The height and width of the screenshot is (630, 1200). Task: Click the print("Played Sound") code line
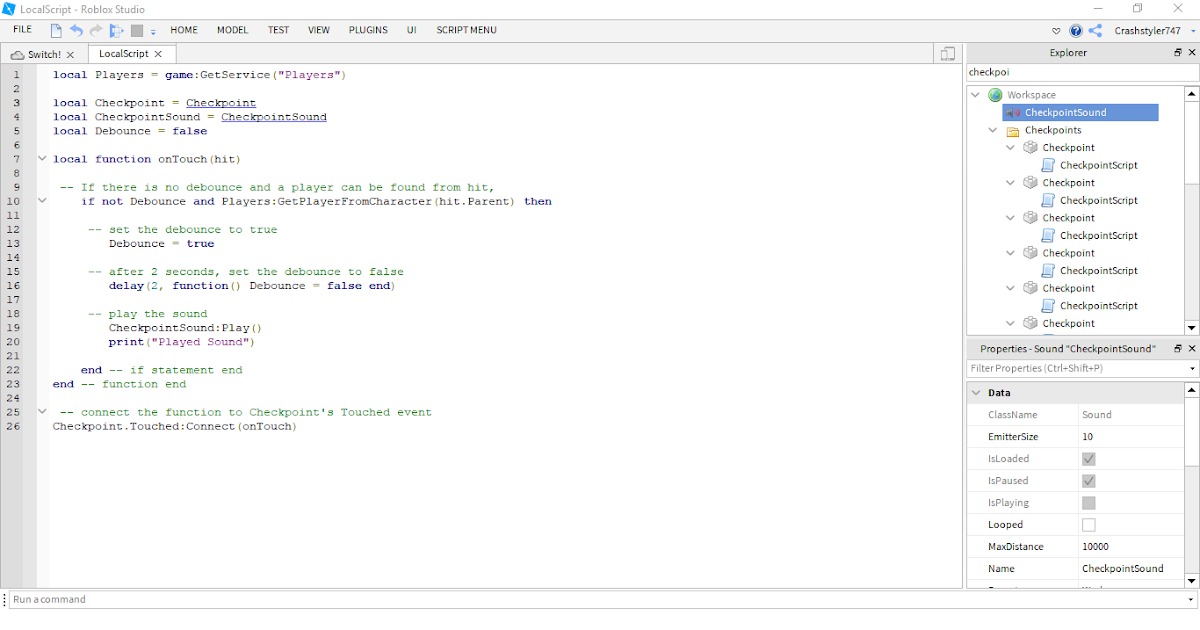[x=182, y=342]
